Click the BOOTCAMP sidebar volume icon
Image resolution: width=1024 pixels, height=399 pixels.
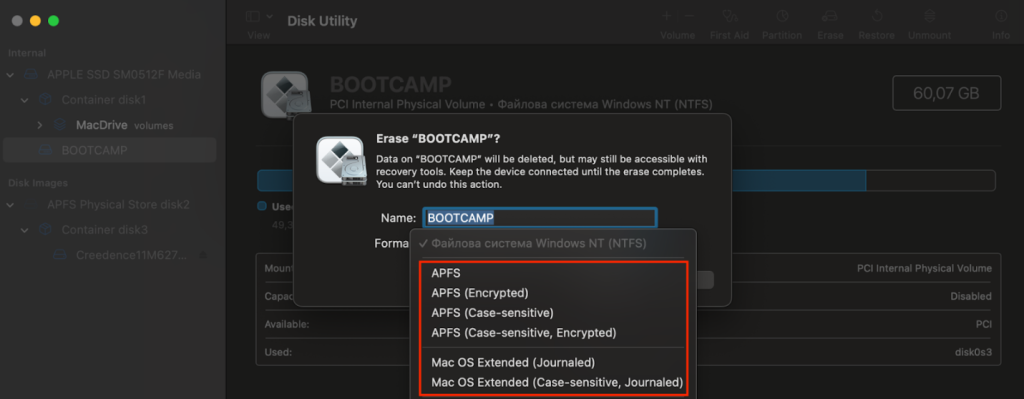click(x=45, y=150)
